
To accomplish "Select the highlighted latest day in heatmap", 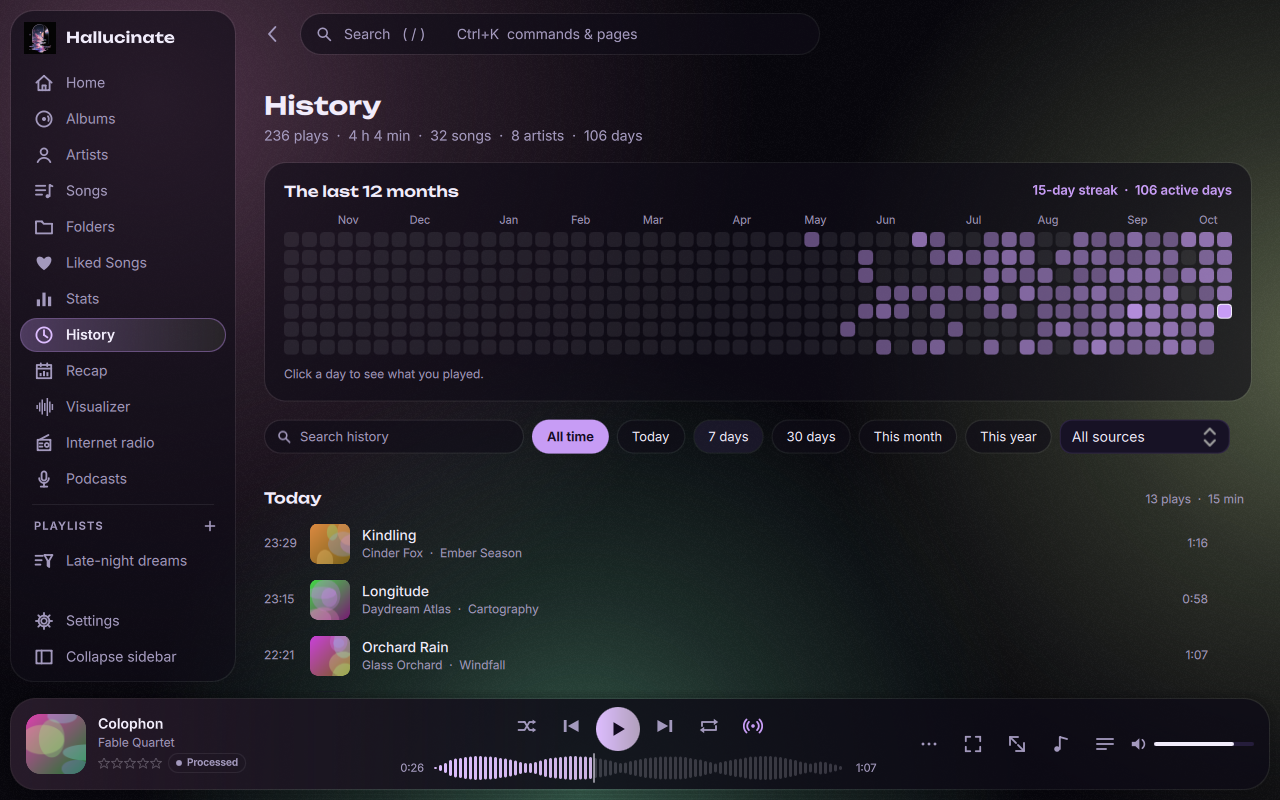I will tap(1224, 311).
